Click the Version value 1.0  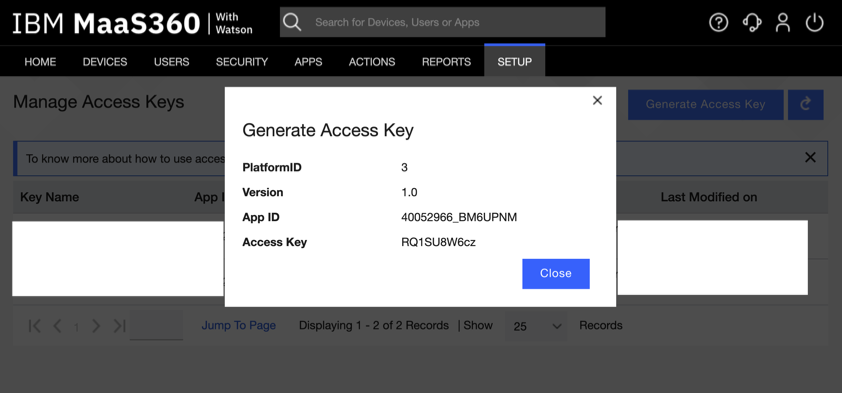coord(409,192)
